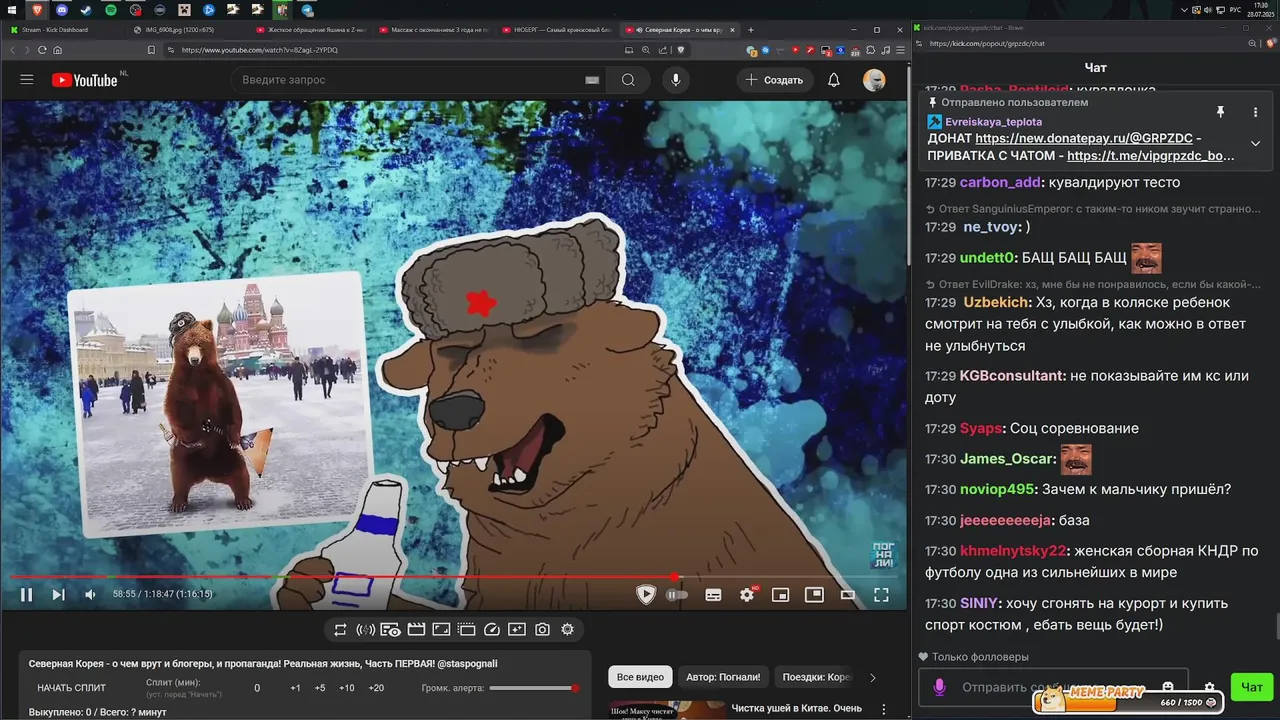The image size is (1280, 720).
Task: Click the YouTube search magnifier button
Action: pyautogui.click(x=628, y=80)
